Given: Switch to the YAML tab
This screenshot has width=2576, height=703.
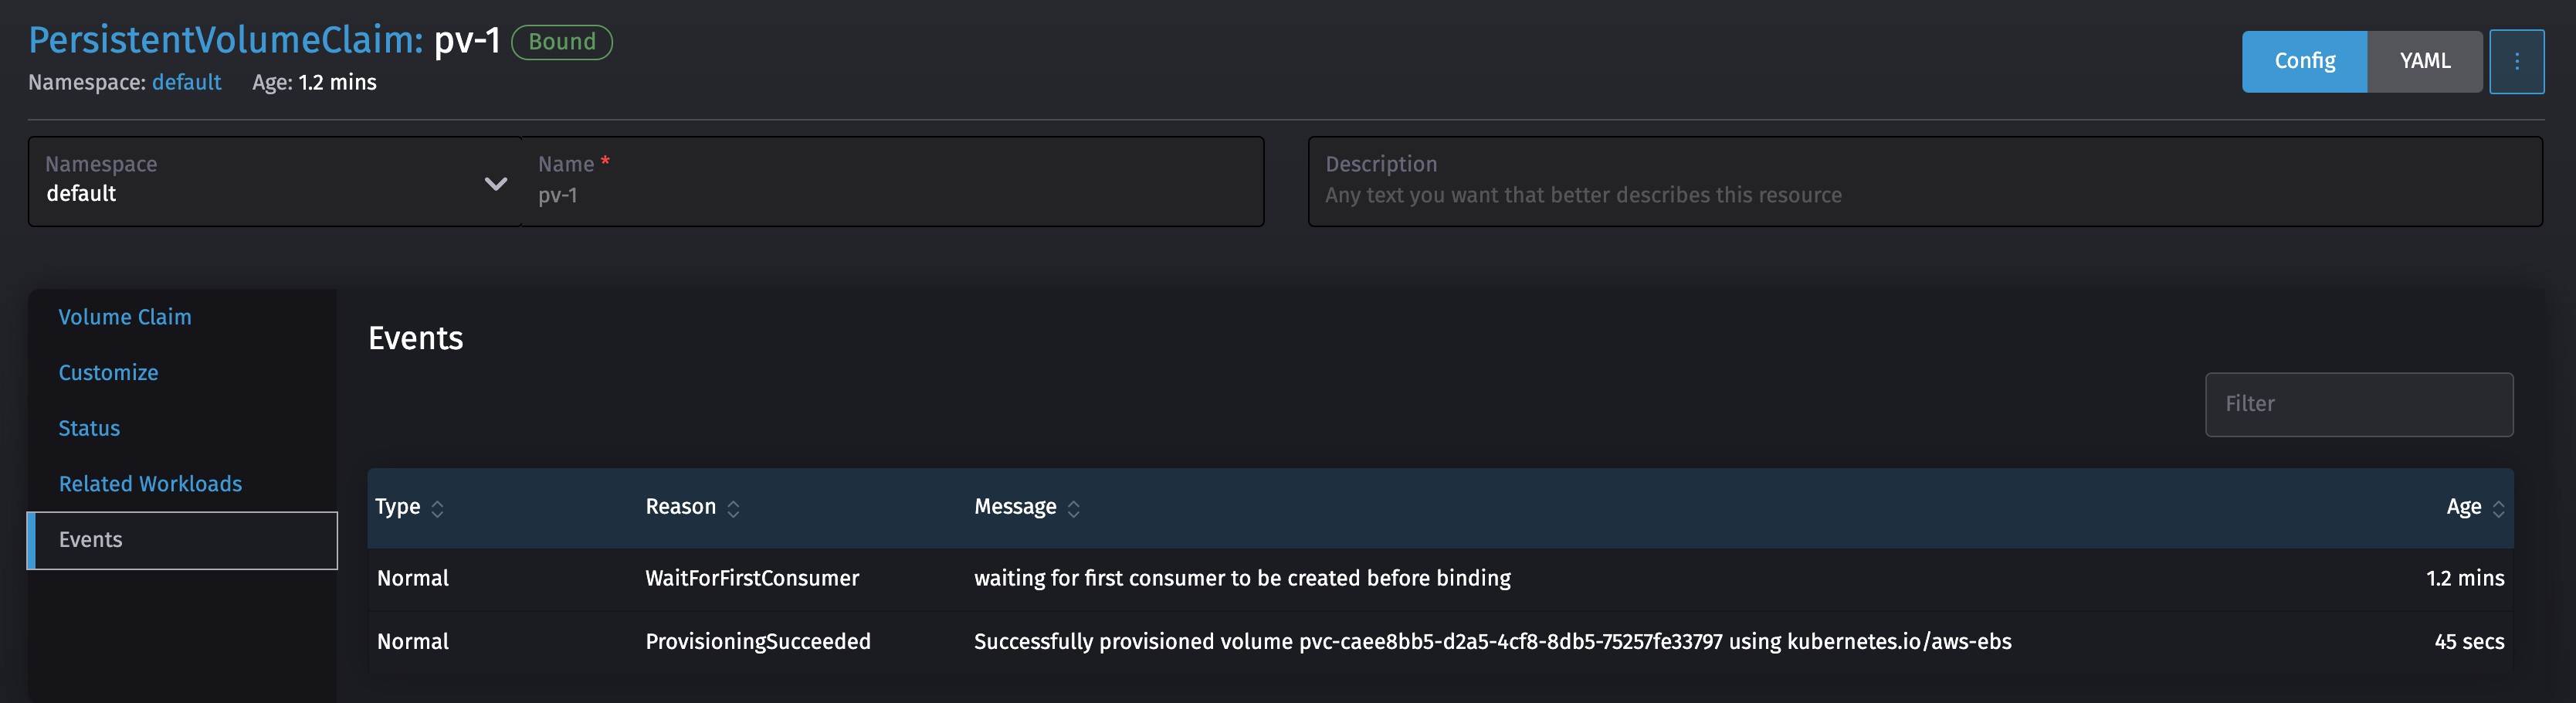Looking at the screenshot, I should 2424,61.
